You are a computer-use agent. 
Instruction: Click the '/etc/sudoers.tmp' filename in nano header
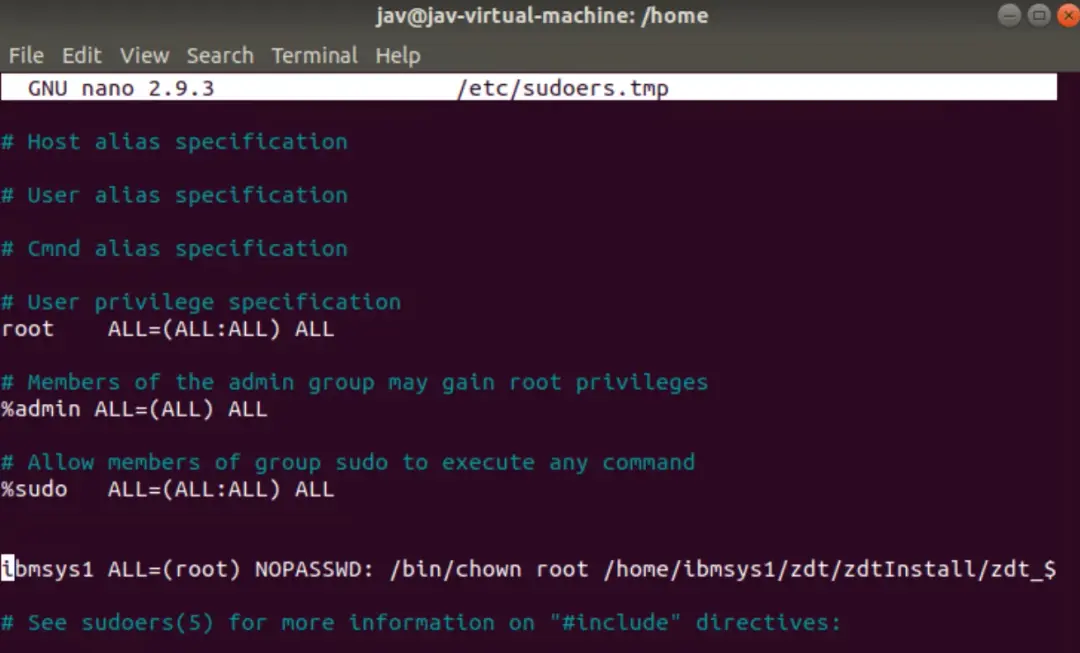coord(563,88)
